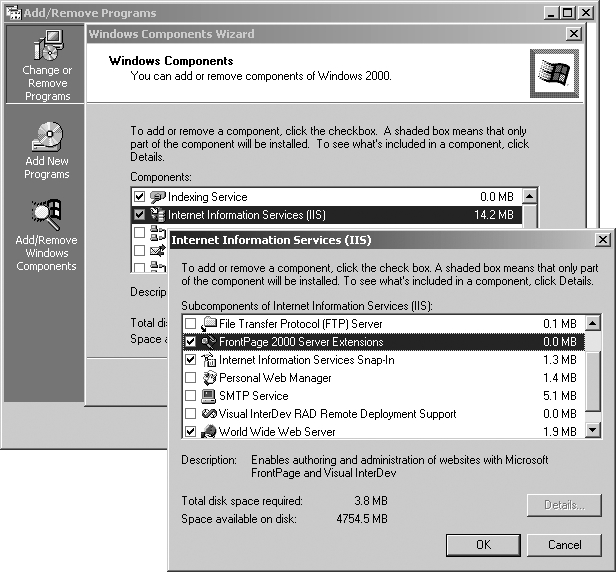Select Visual InterDev RAD Remote Deployment Support text

pyautogui.click(x=337, y=414)
